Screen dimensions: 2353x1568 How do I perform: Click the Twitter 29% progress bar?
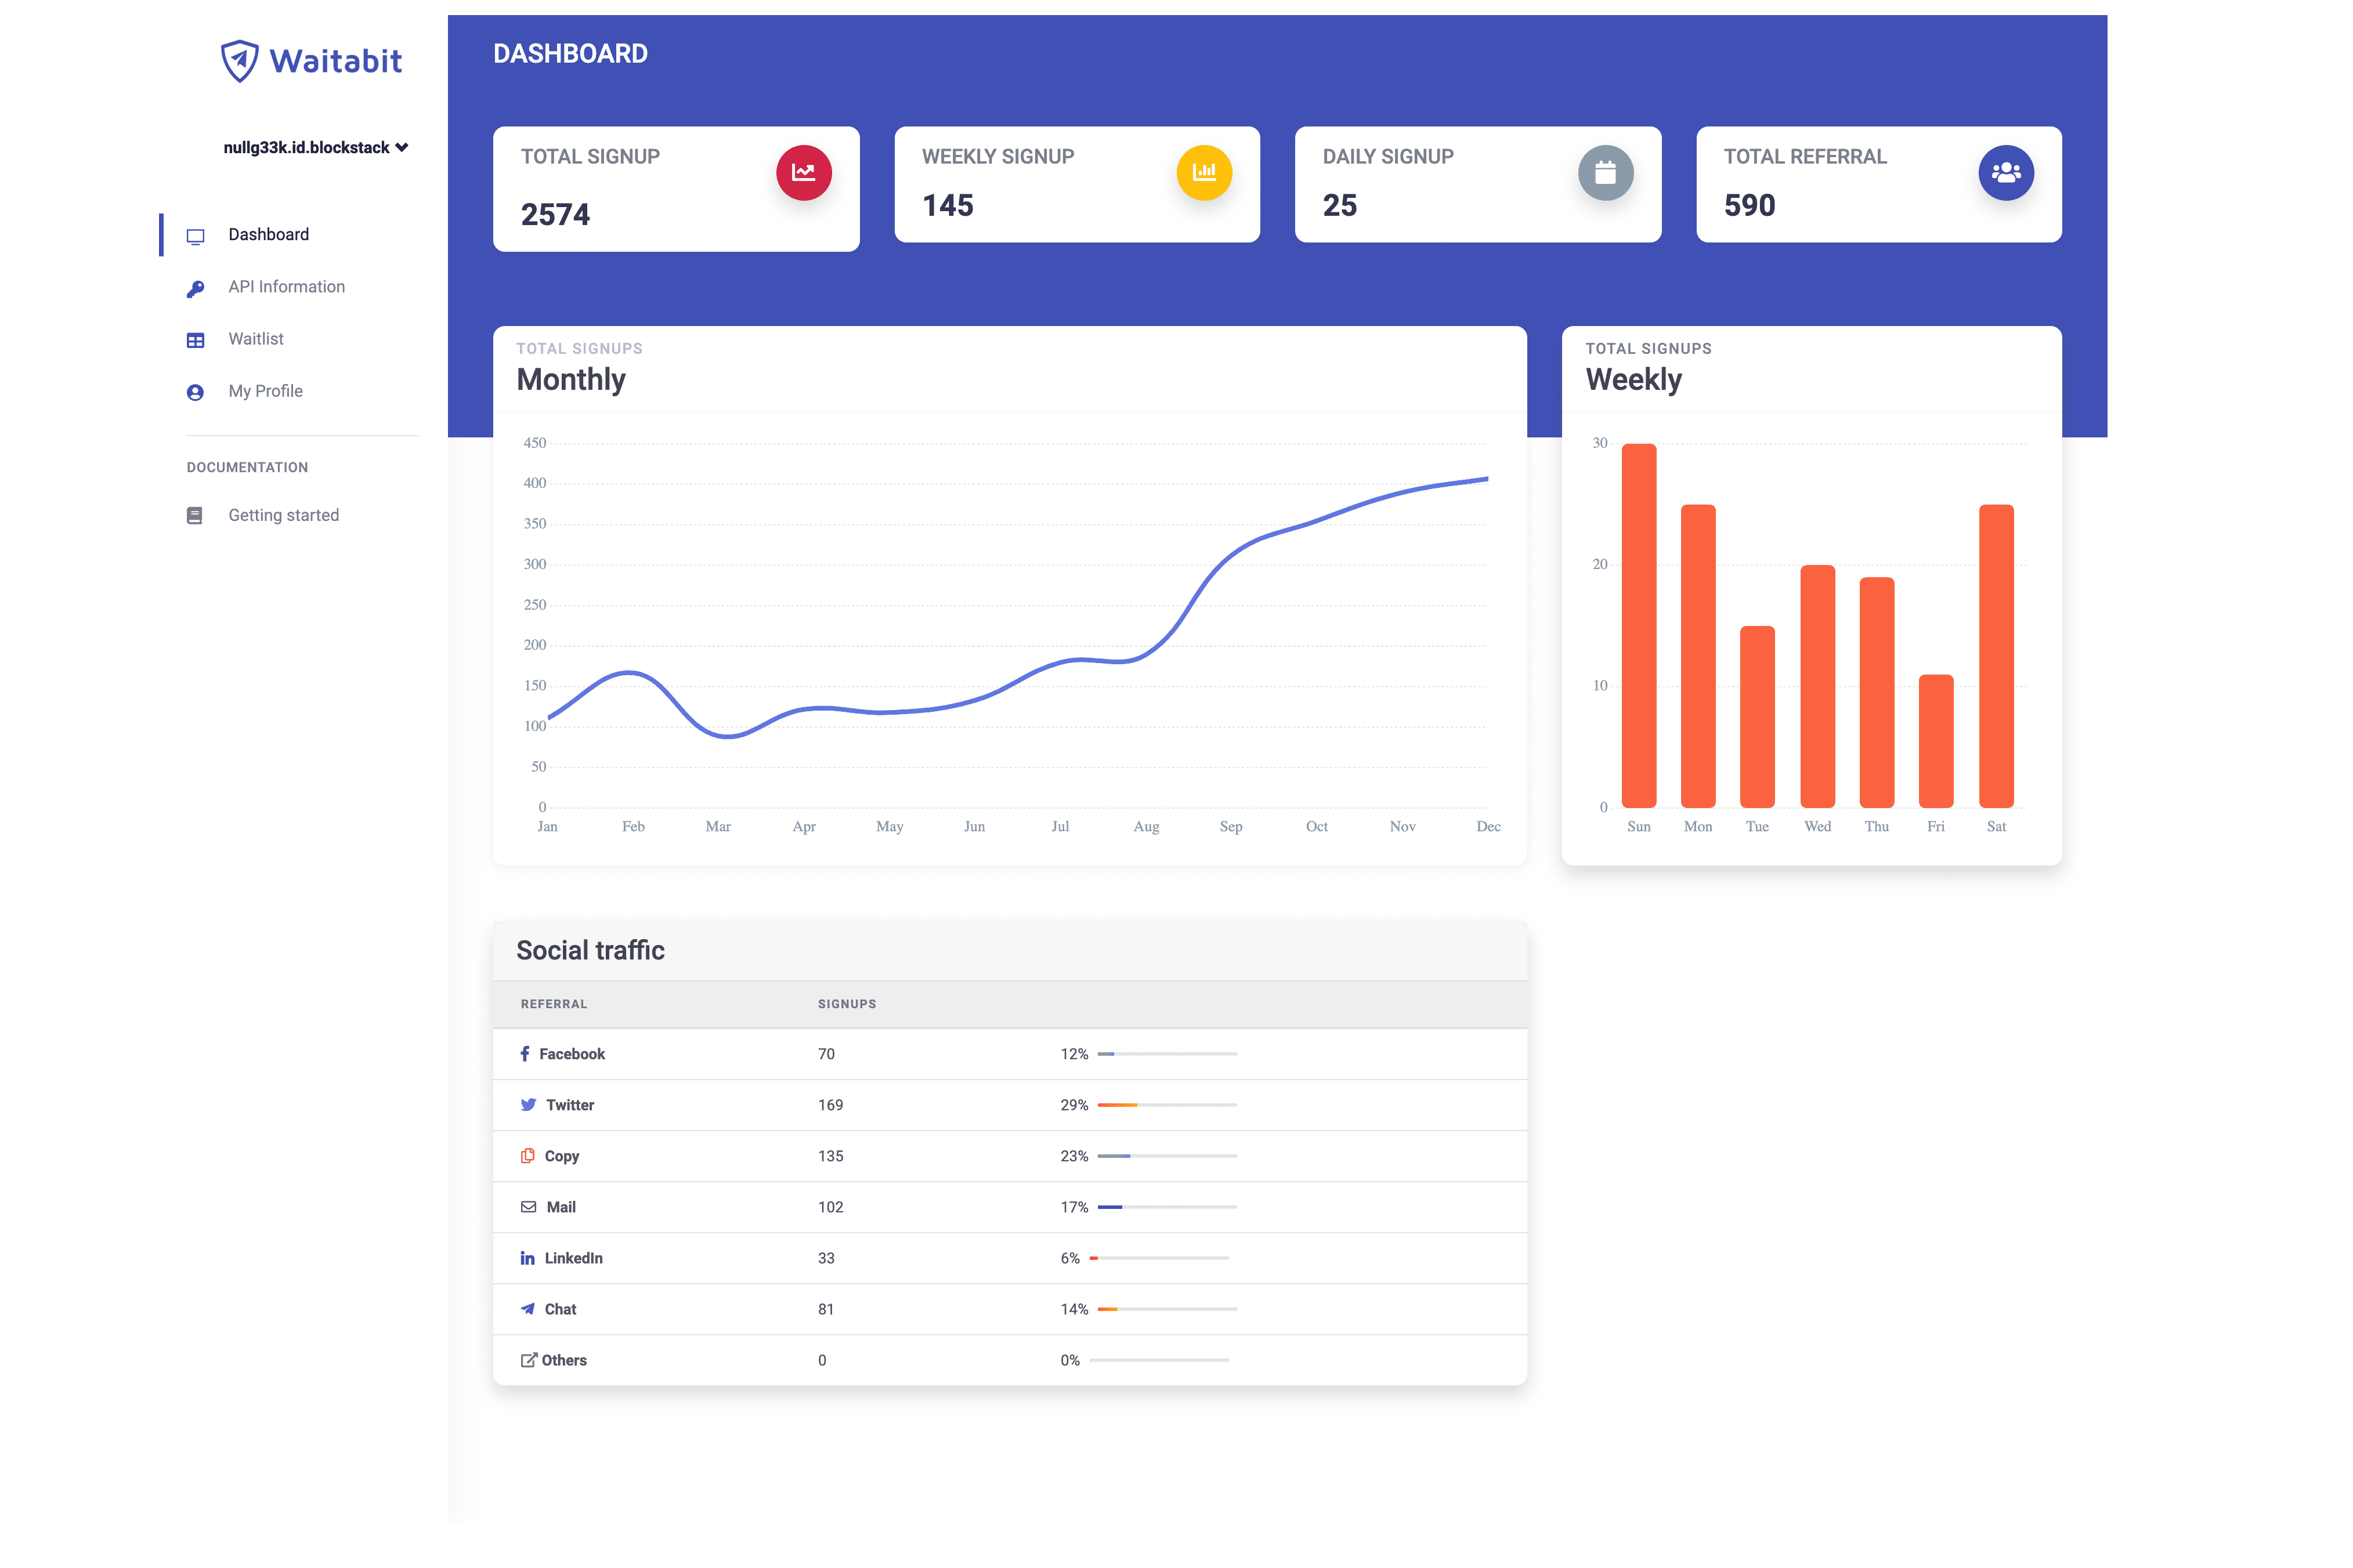[1167, 1105]
